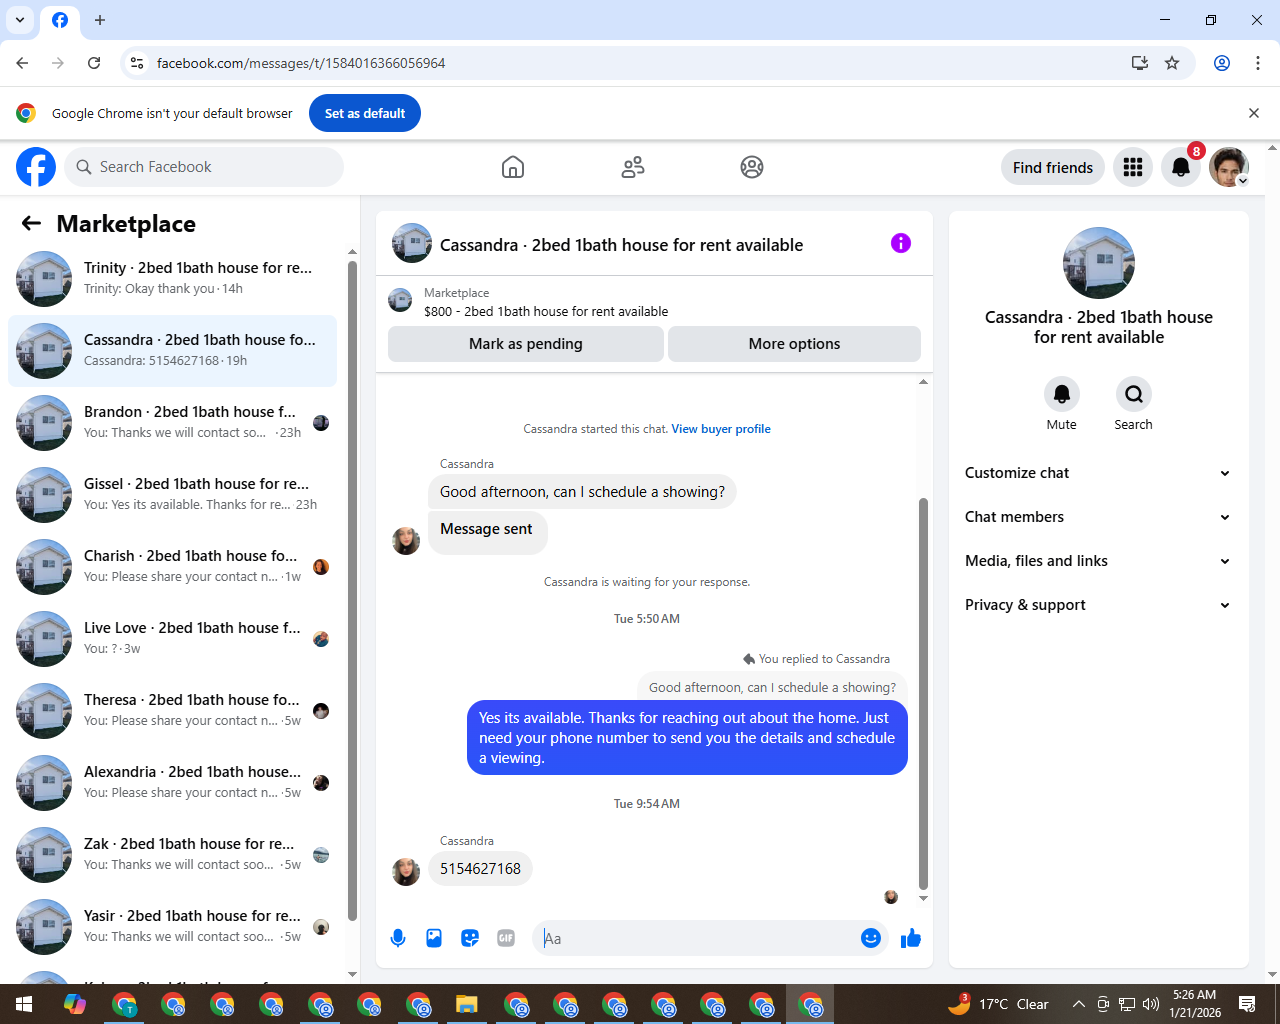Open the Groups icon in top navigation

click(752, 167)
